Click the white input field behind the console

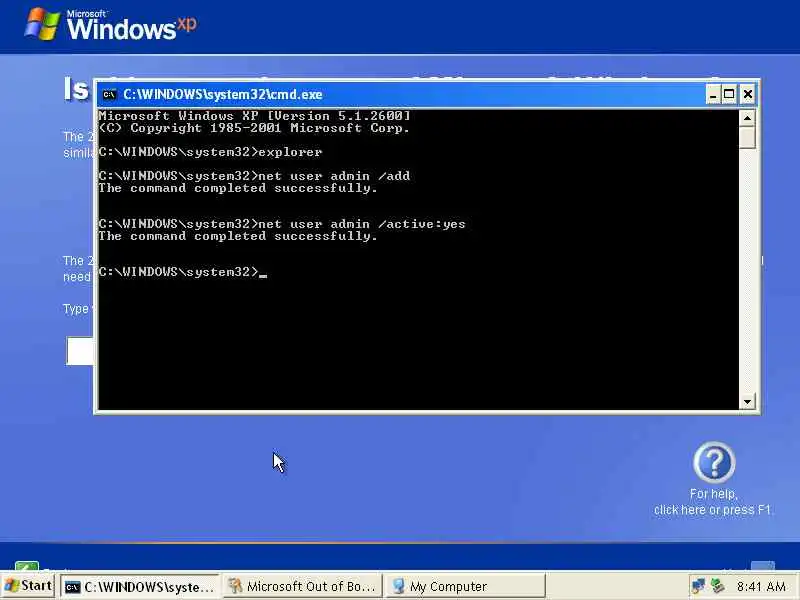click(80, 351)
